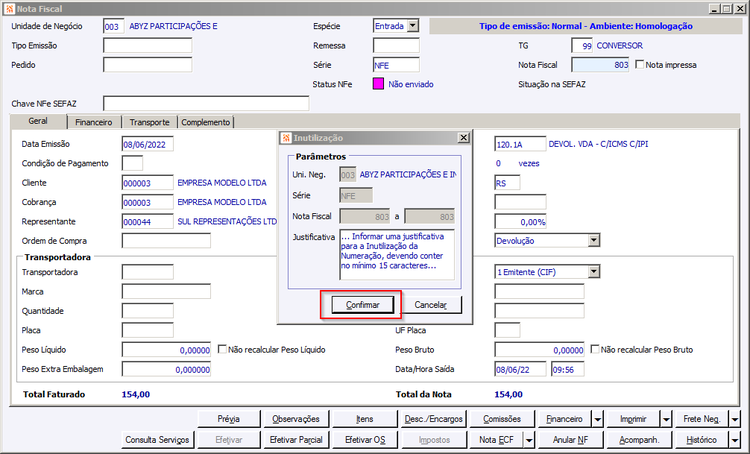Expand the Nota ECF dropdown arrow
Viewport: 750px width, 454px height.
point(529,440)
